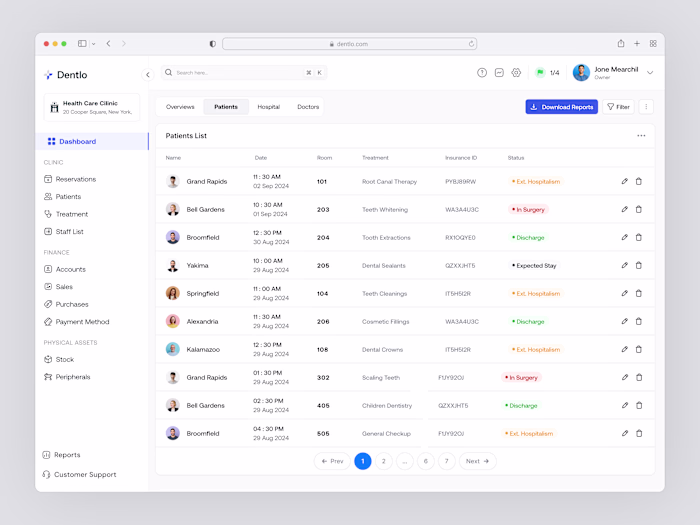Open Treatment in the sidebar

66,214
